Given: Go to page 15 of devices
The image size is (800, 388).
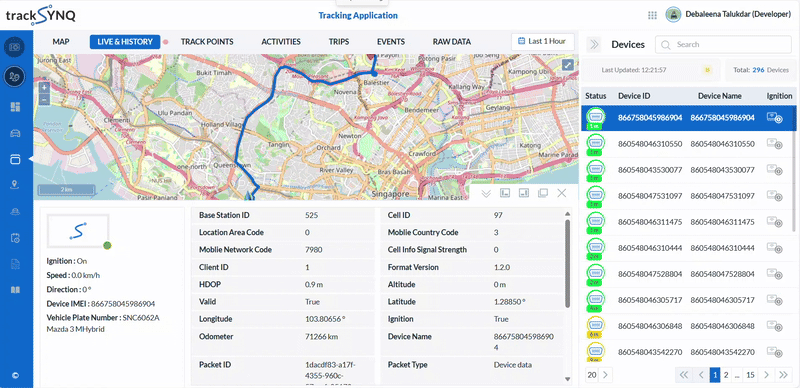Looking at the screenshot, I should pyautogui.click(x=750, y=375).
